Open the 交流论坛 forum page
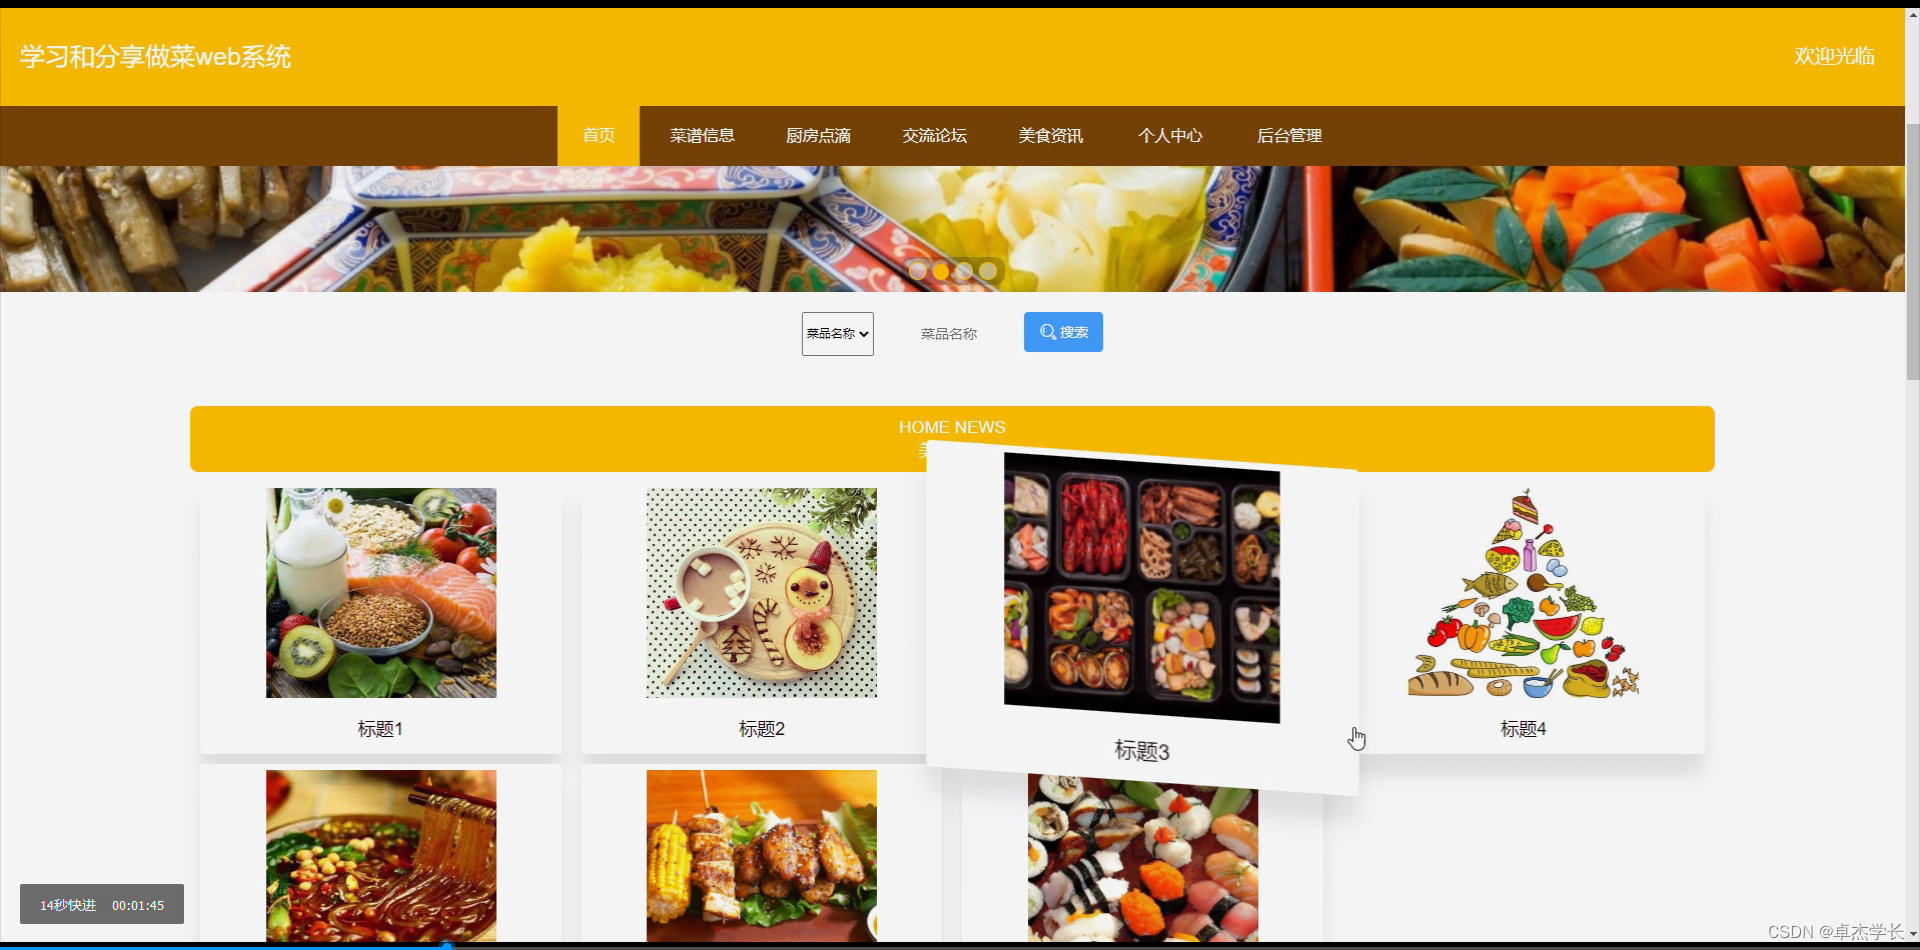Viewport: 1920px width, 950px height. click(x=934, y=136)
